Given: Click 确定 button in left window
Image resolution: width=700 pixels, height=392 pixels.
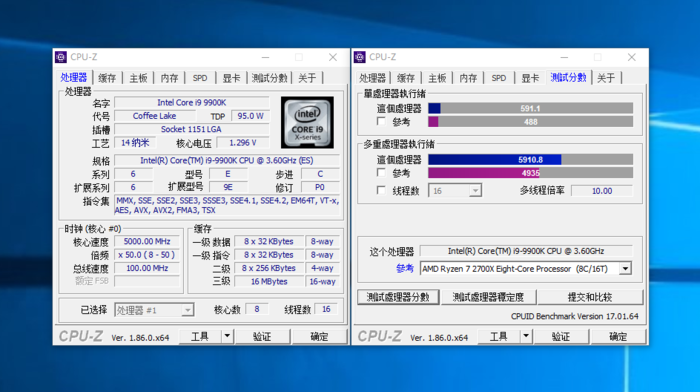Looking at the screenshot, I should (319, 336).
